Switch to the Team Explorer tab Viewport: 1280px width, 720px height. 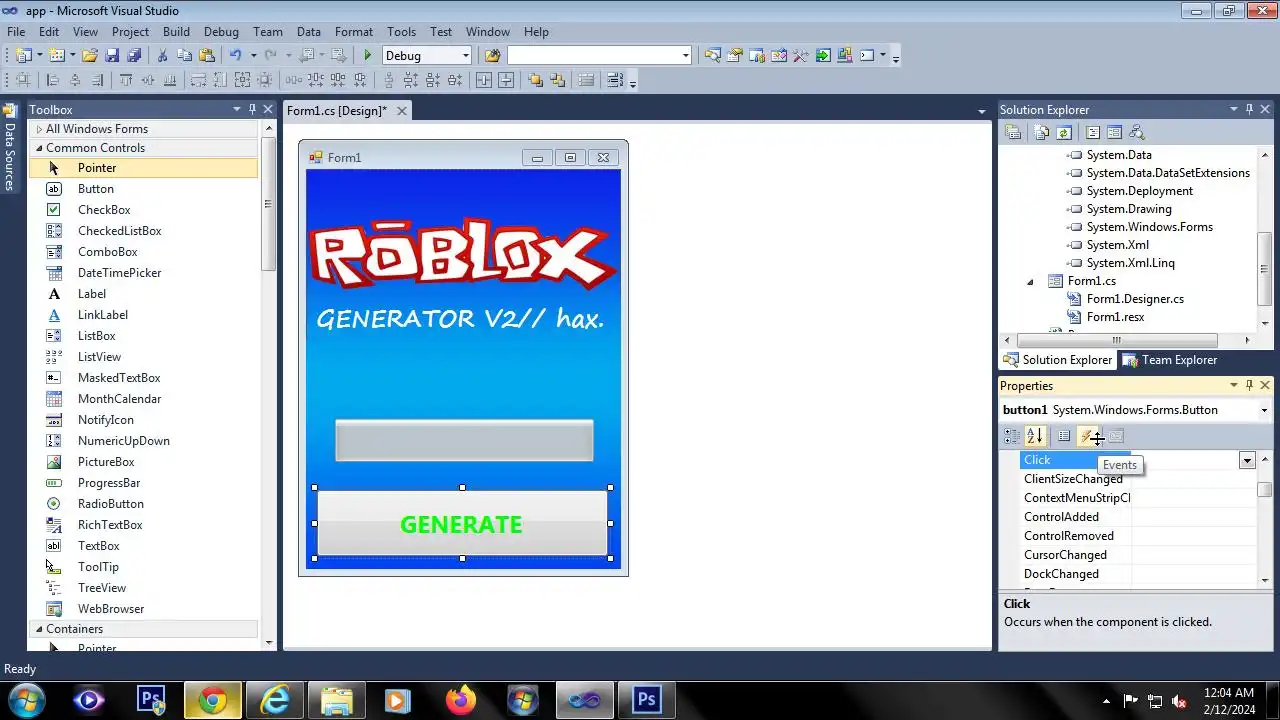point(1170,360)
